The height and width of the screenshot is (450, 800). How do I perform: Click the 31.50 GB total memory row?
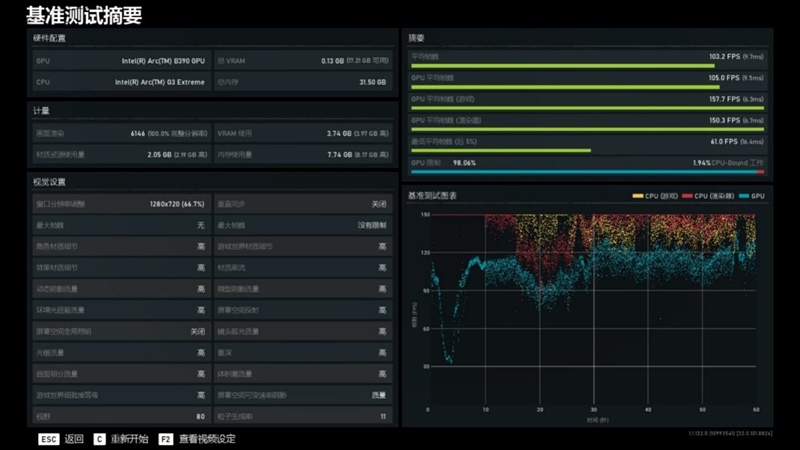tap(303, 82)
